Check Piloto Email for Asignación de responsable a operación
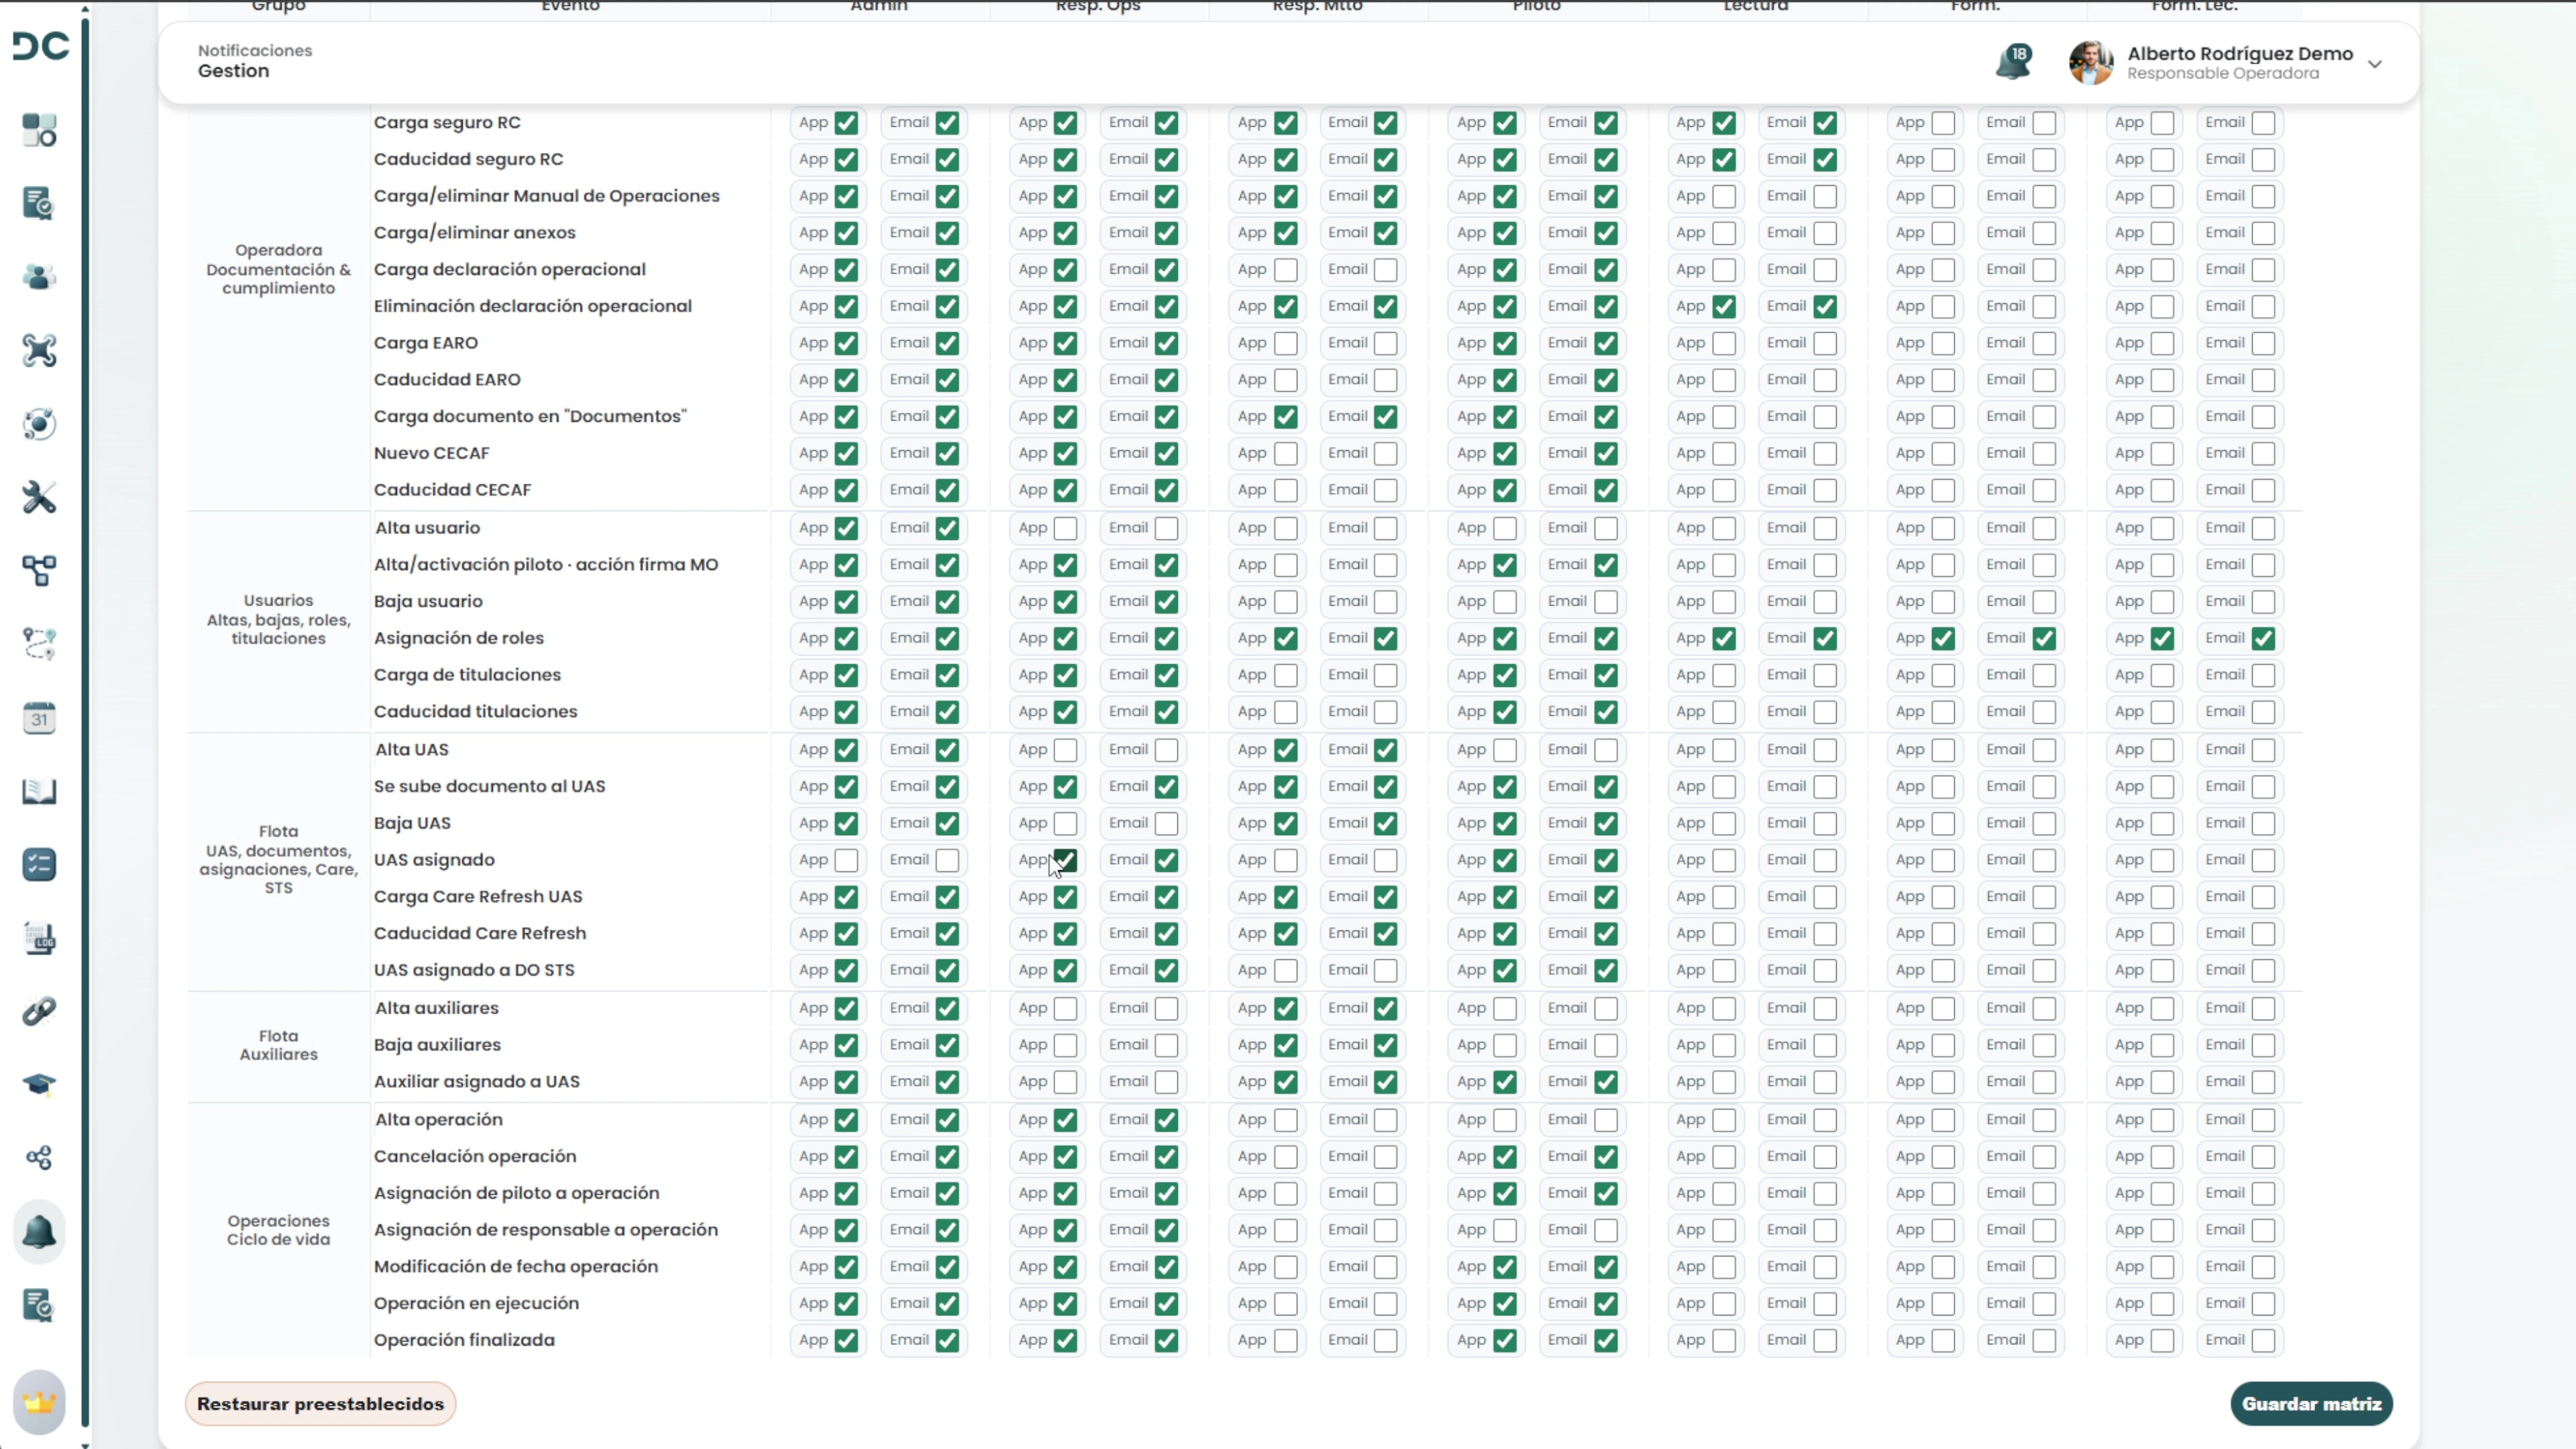The width and height of the screenshot is (2576, 1449). tap(1606, 1230)
